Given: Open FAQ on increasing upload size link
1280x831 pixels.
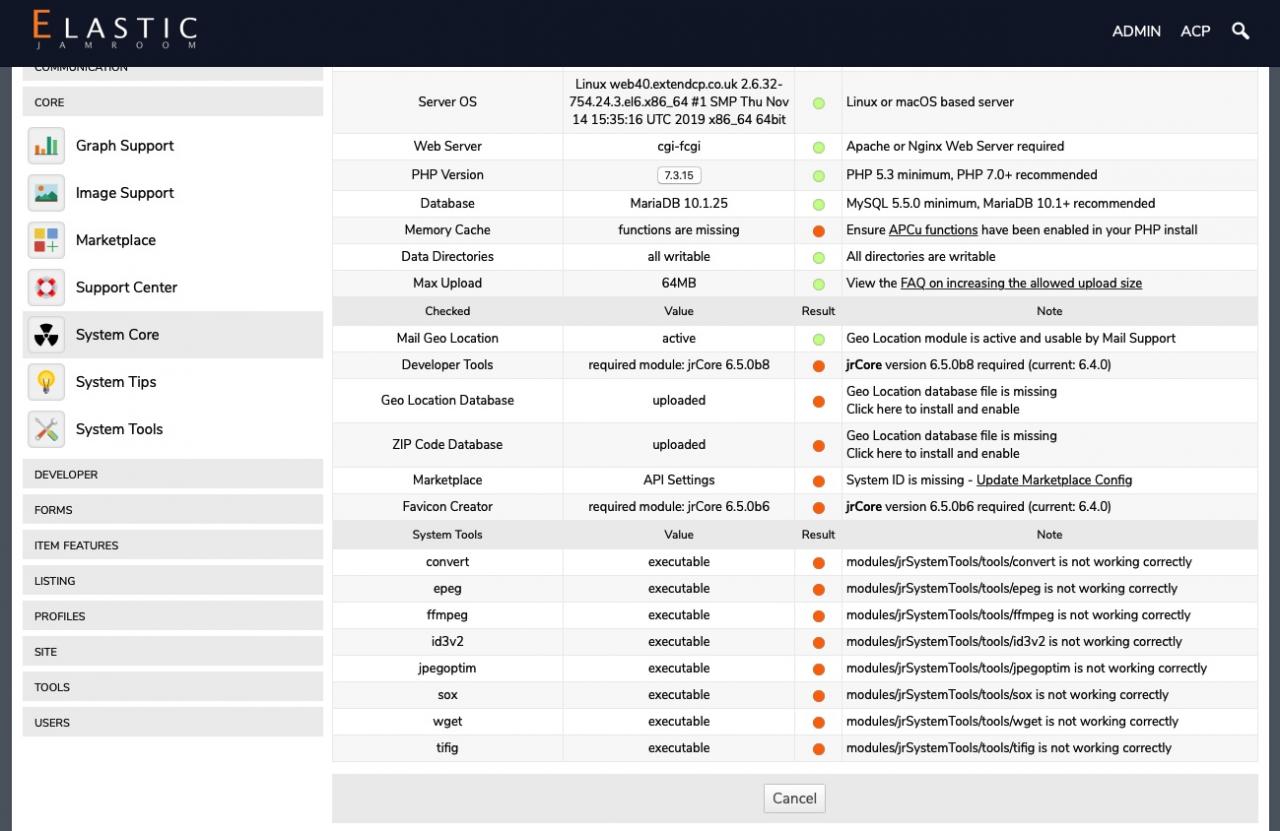Looking at the screenshot, I should (1021, 283).
